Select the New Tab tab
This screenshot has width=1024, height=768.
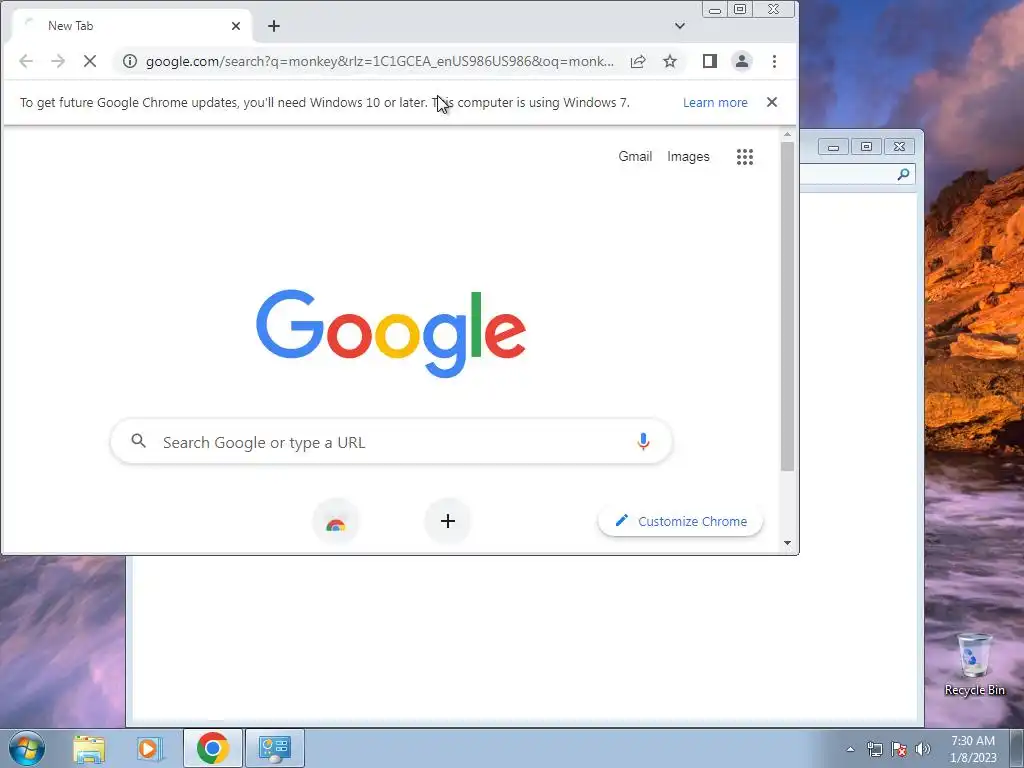click(x=131, y=26)
